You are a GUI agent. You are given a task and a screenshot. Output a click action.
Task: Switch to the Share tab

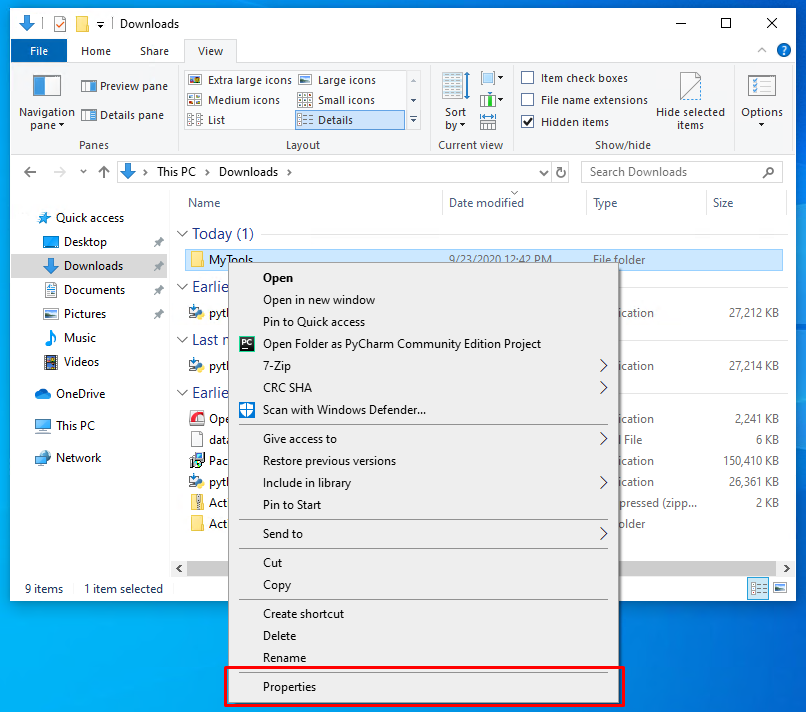point(154,51)
